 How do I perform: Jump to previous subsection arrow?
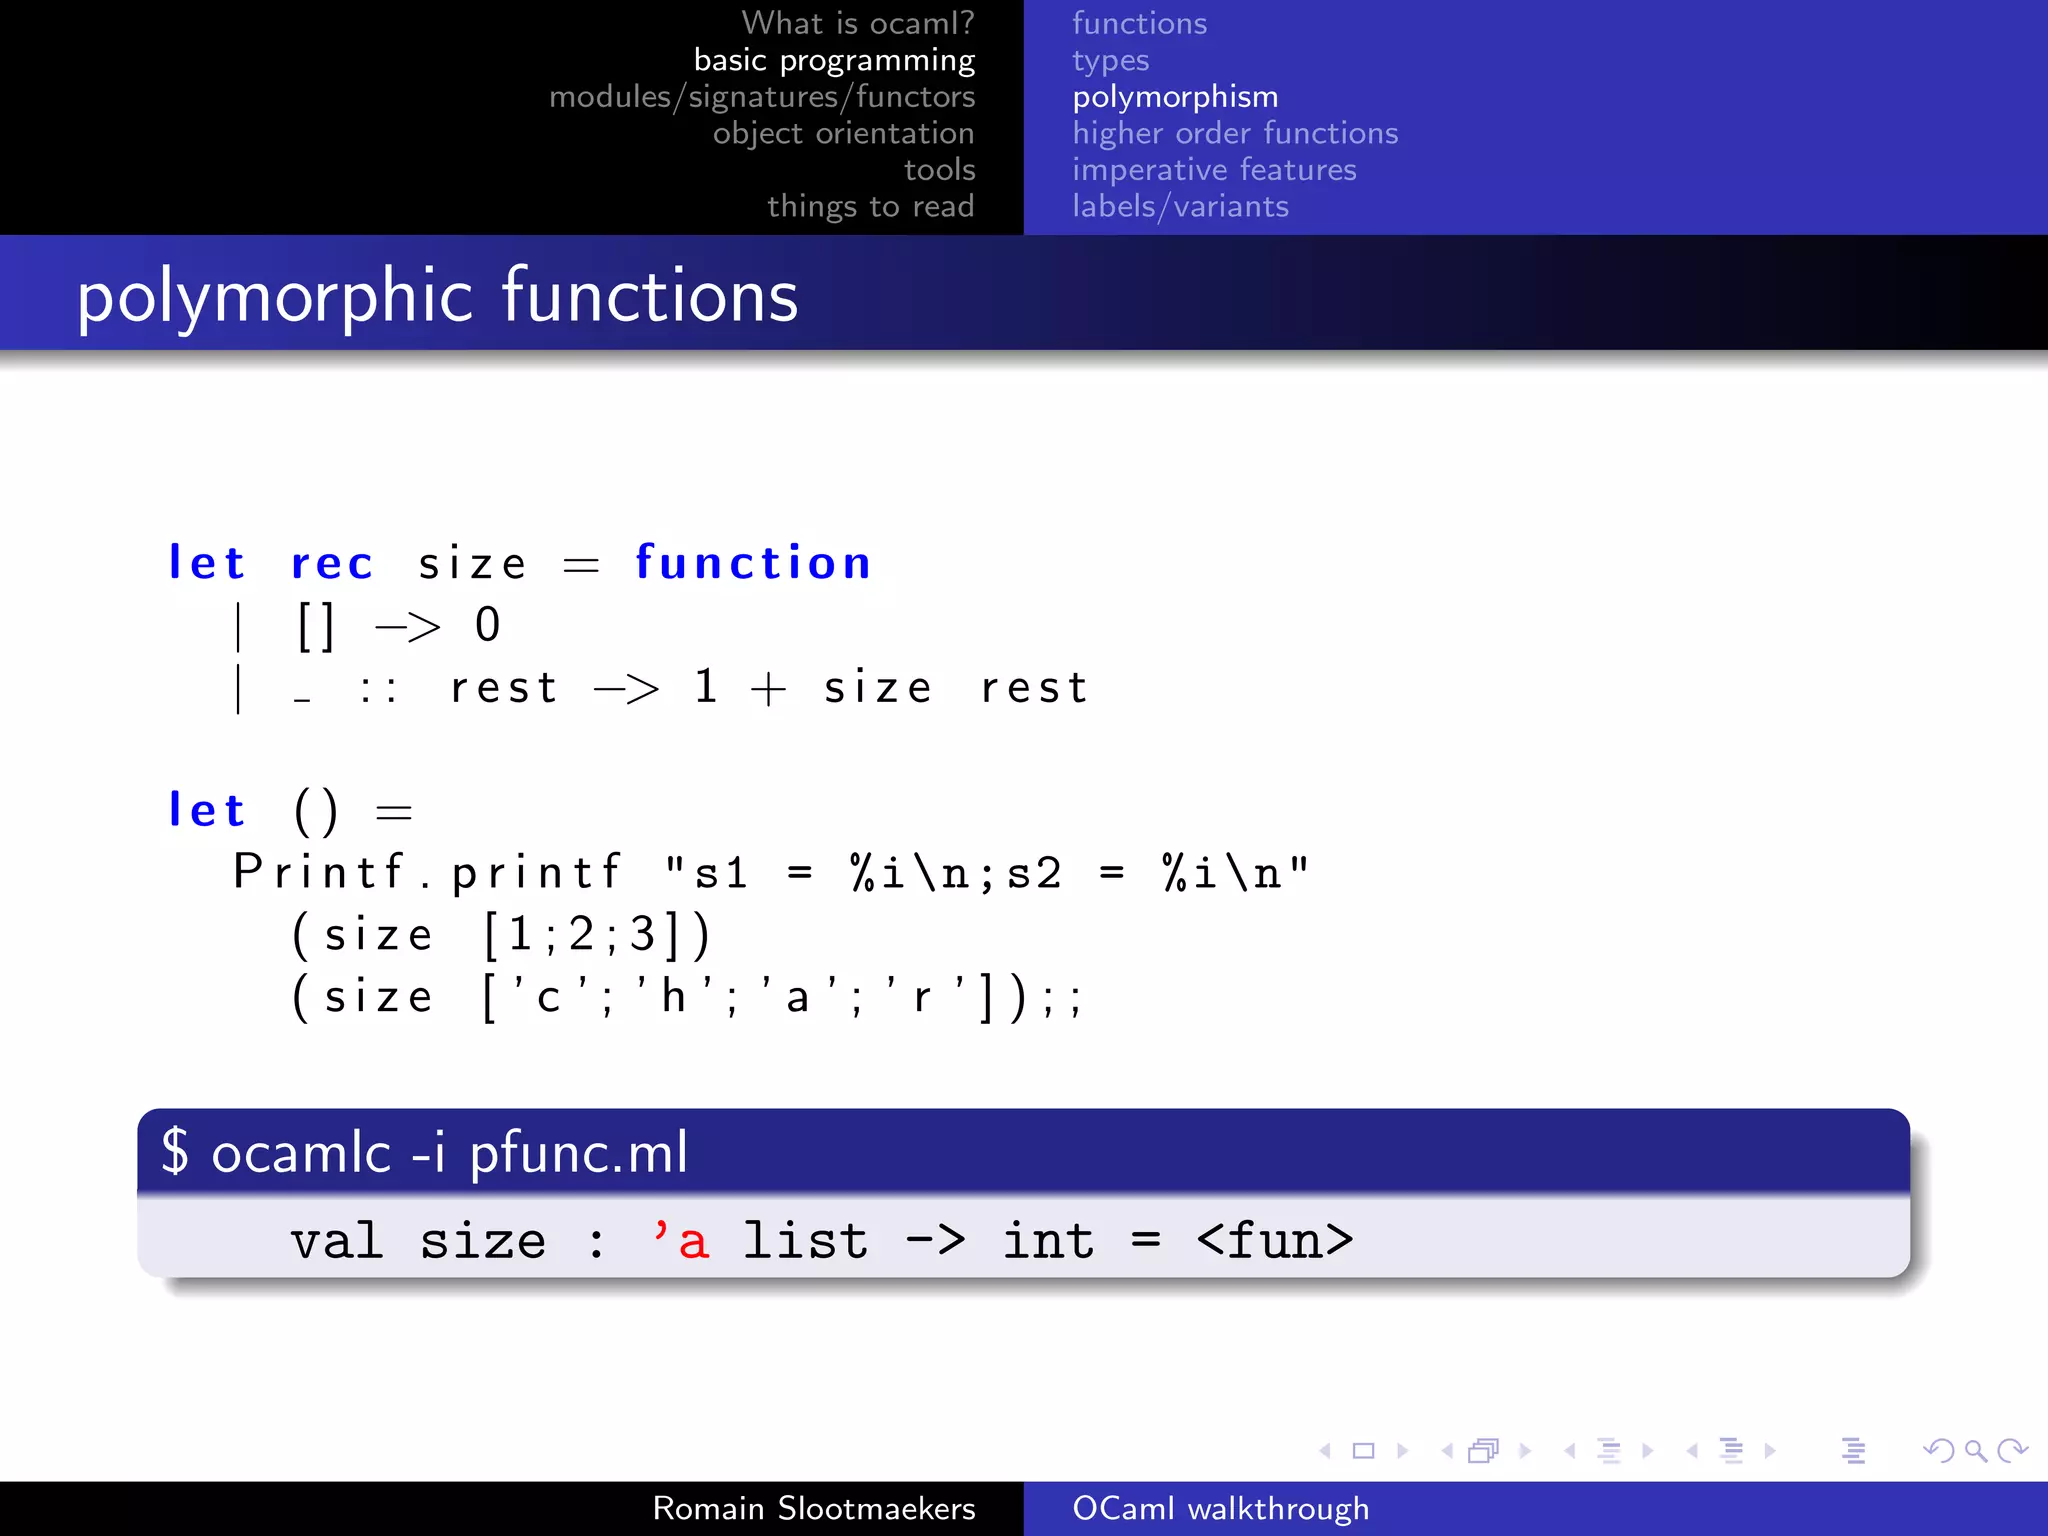(x=1570, y=1451)
